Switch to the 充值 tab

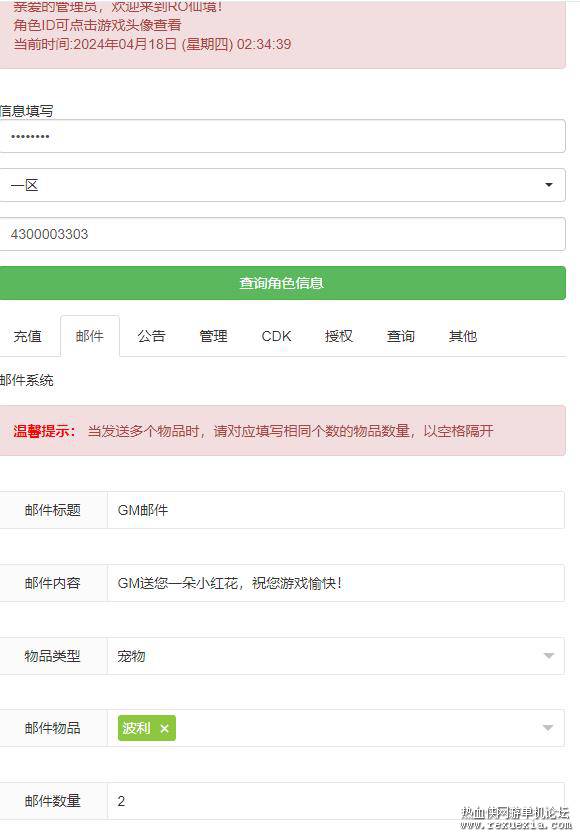coord(27,336)
